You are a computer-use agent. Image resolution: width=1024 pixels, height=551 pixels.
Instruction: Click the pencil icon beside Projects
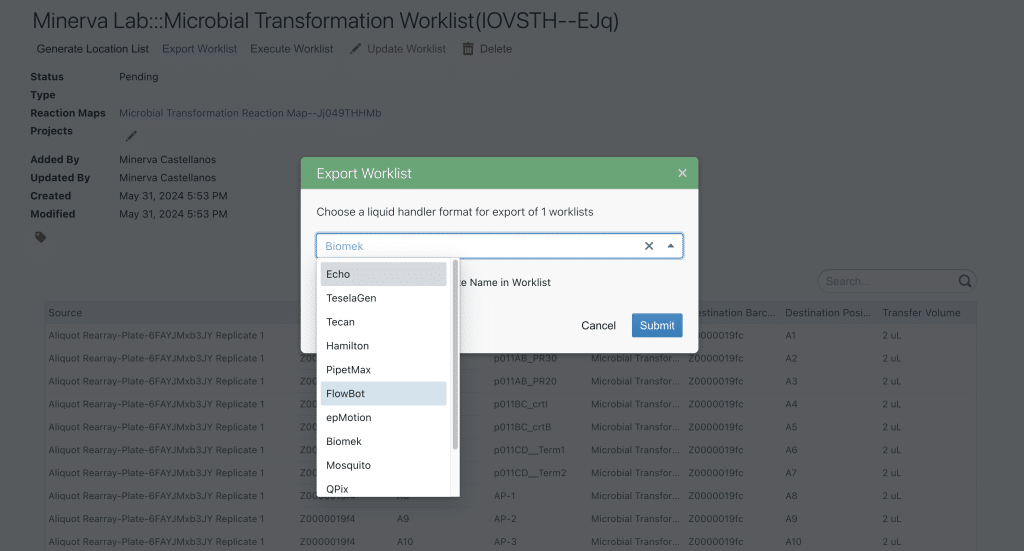tap(131, 136)
